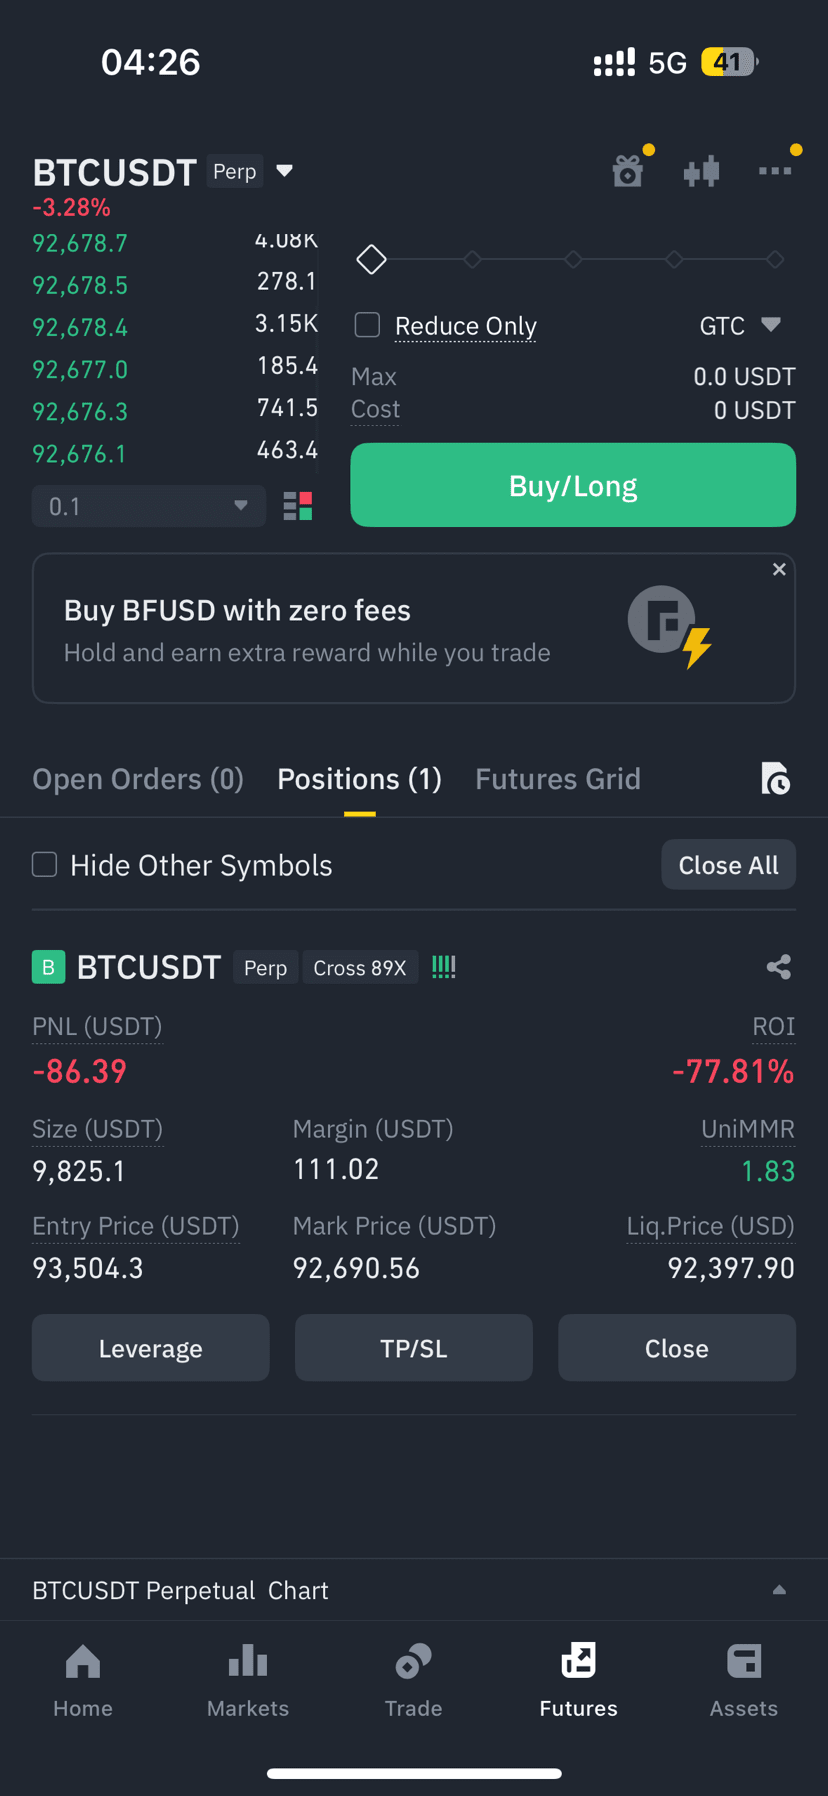
Task: Open the GTC time-in-force dropdown
Action: [739, 325]
